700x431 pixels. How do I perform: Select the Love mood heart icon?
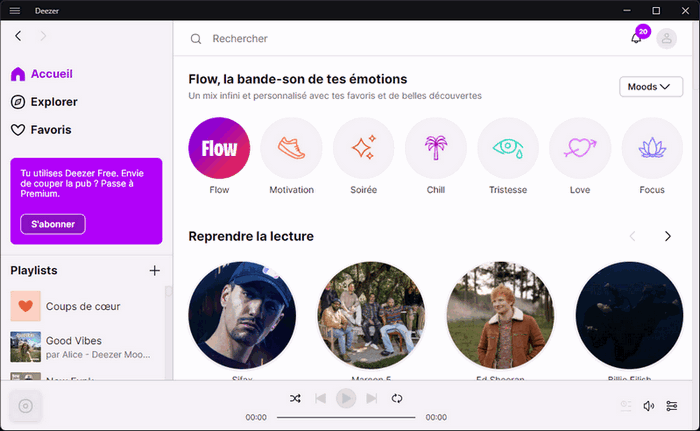580,148
